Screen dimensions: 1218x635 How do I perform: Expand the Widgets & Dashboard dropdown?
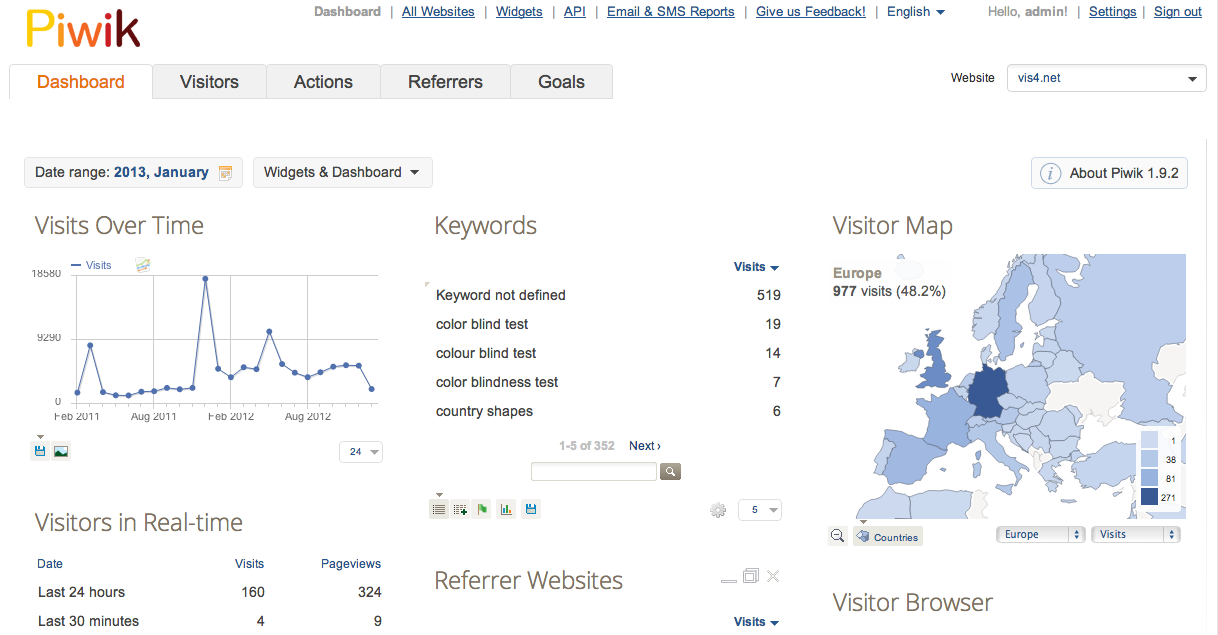342,172
